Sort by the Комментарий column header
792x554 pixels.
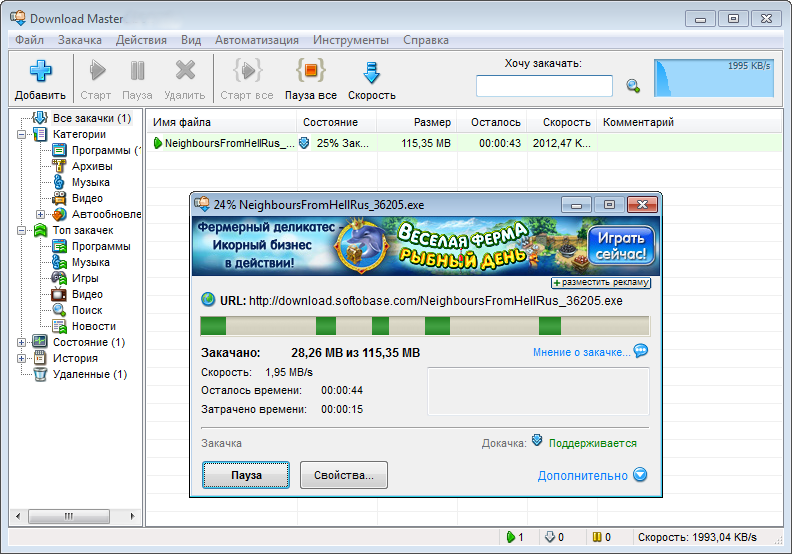click(x=689, y=122)
